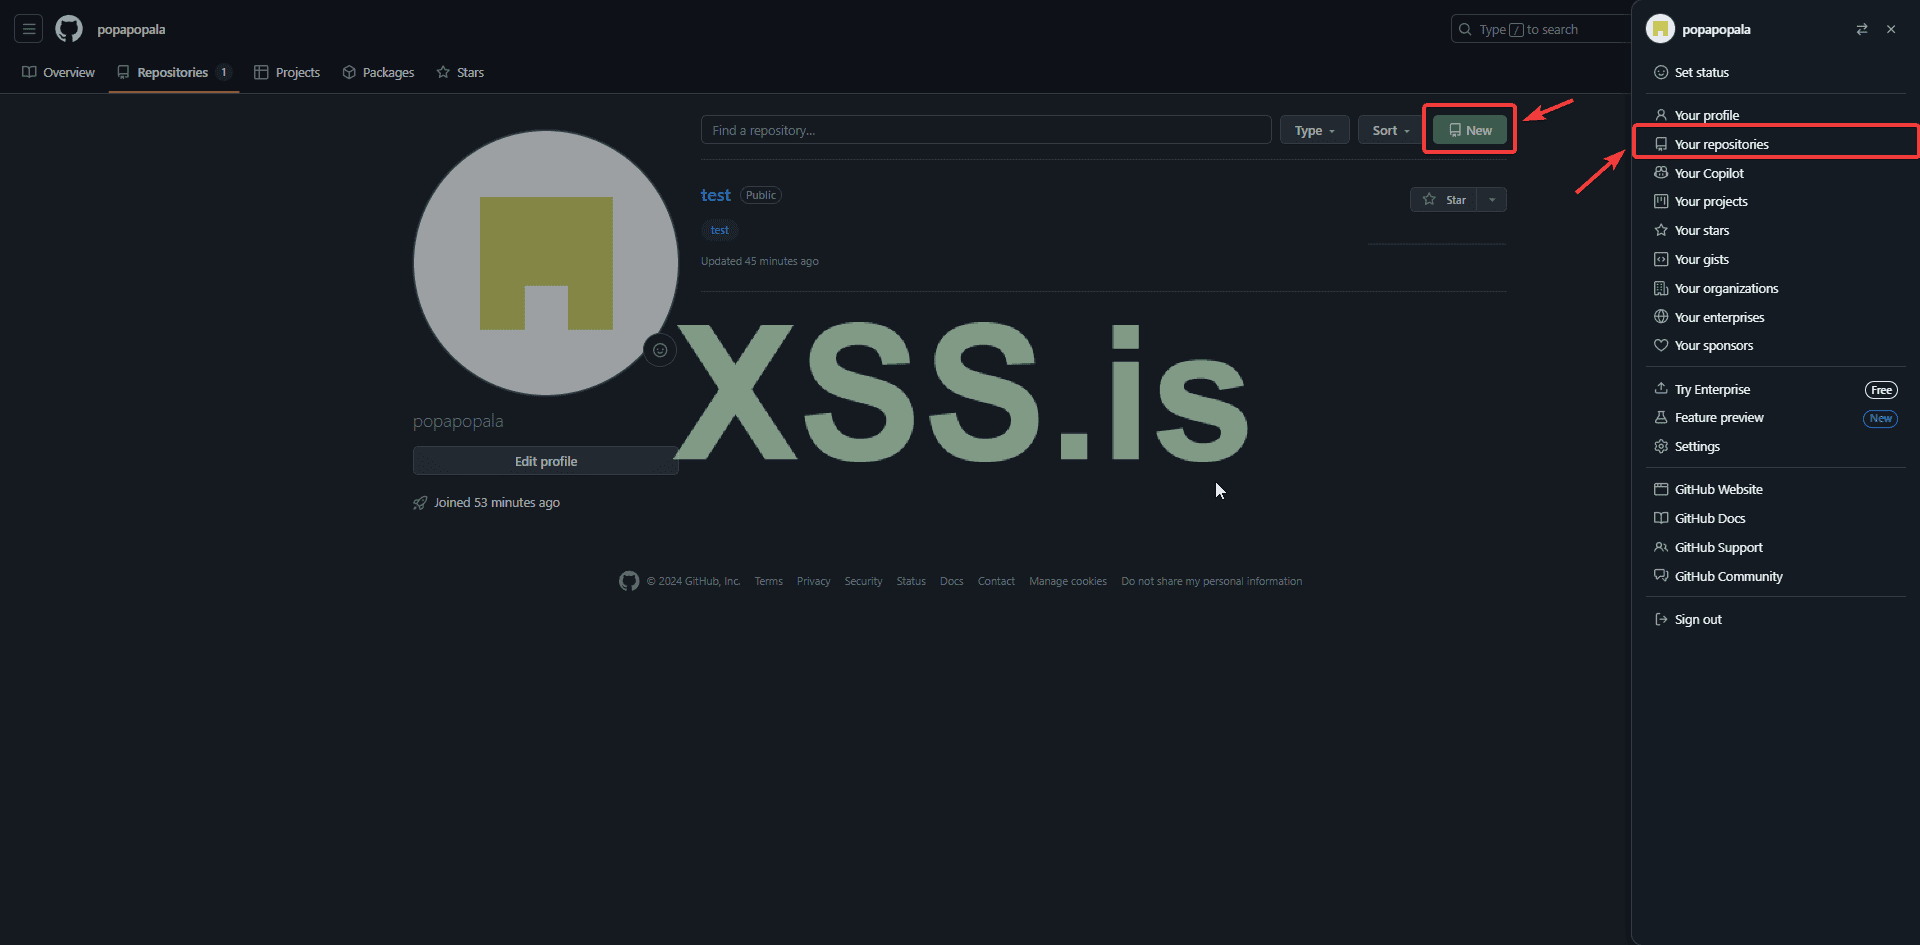
Task: Open the Privacy footer link
Action: coord(813,581)
